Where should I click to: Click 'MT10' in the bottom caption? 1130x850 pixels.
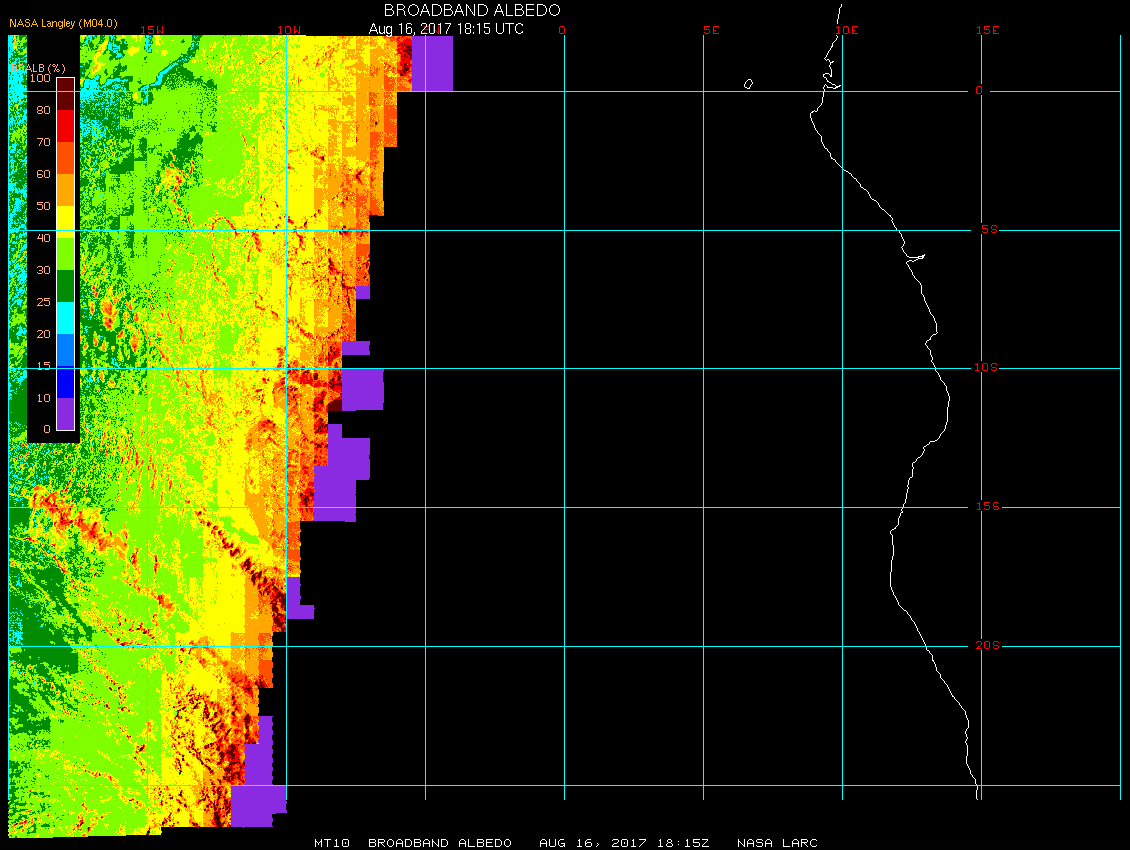point(332,843)
